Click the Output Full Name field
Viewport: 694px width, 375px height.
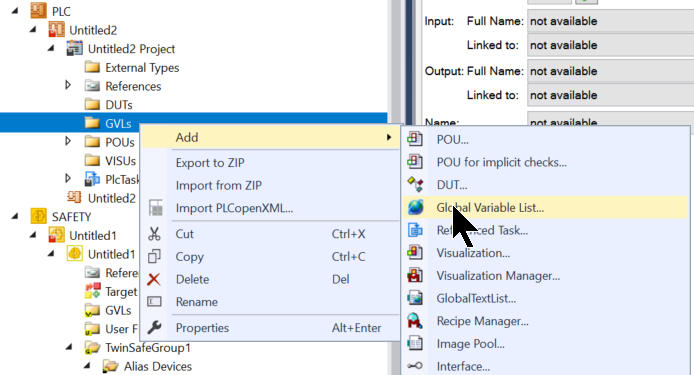coord(611,71)
